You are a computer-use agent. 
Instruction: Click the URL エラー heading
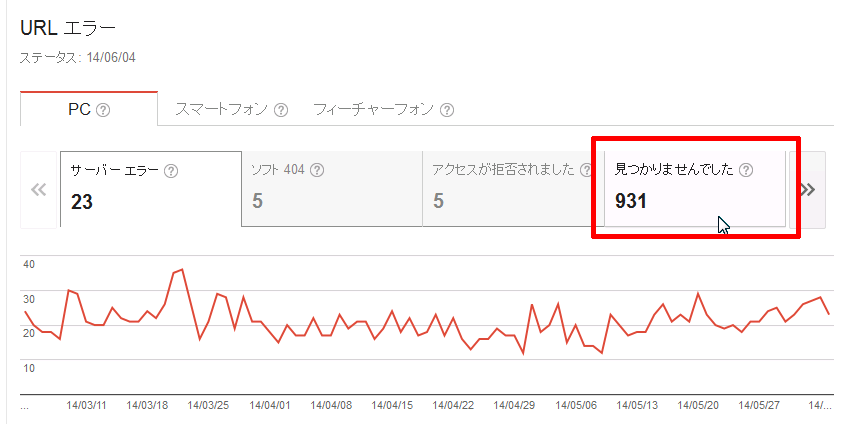[x=68, y=28]
